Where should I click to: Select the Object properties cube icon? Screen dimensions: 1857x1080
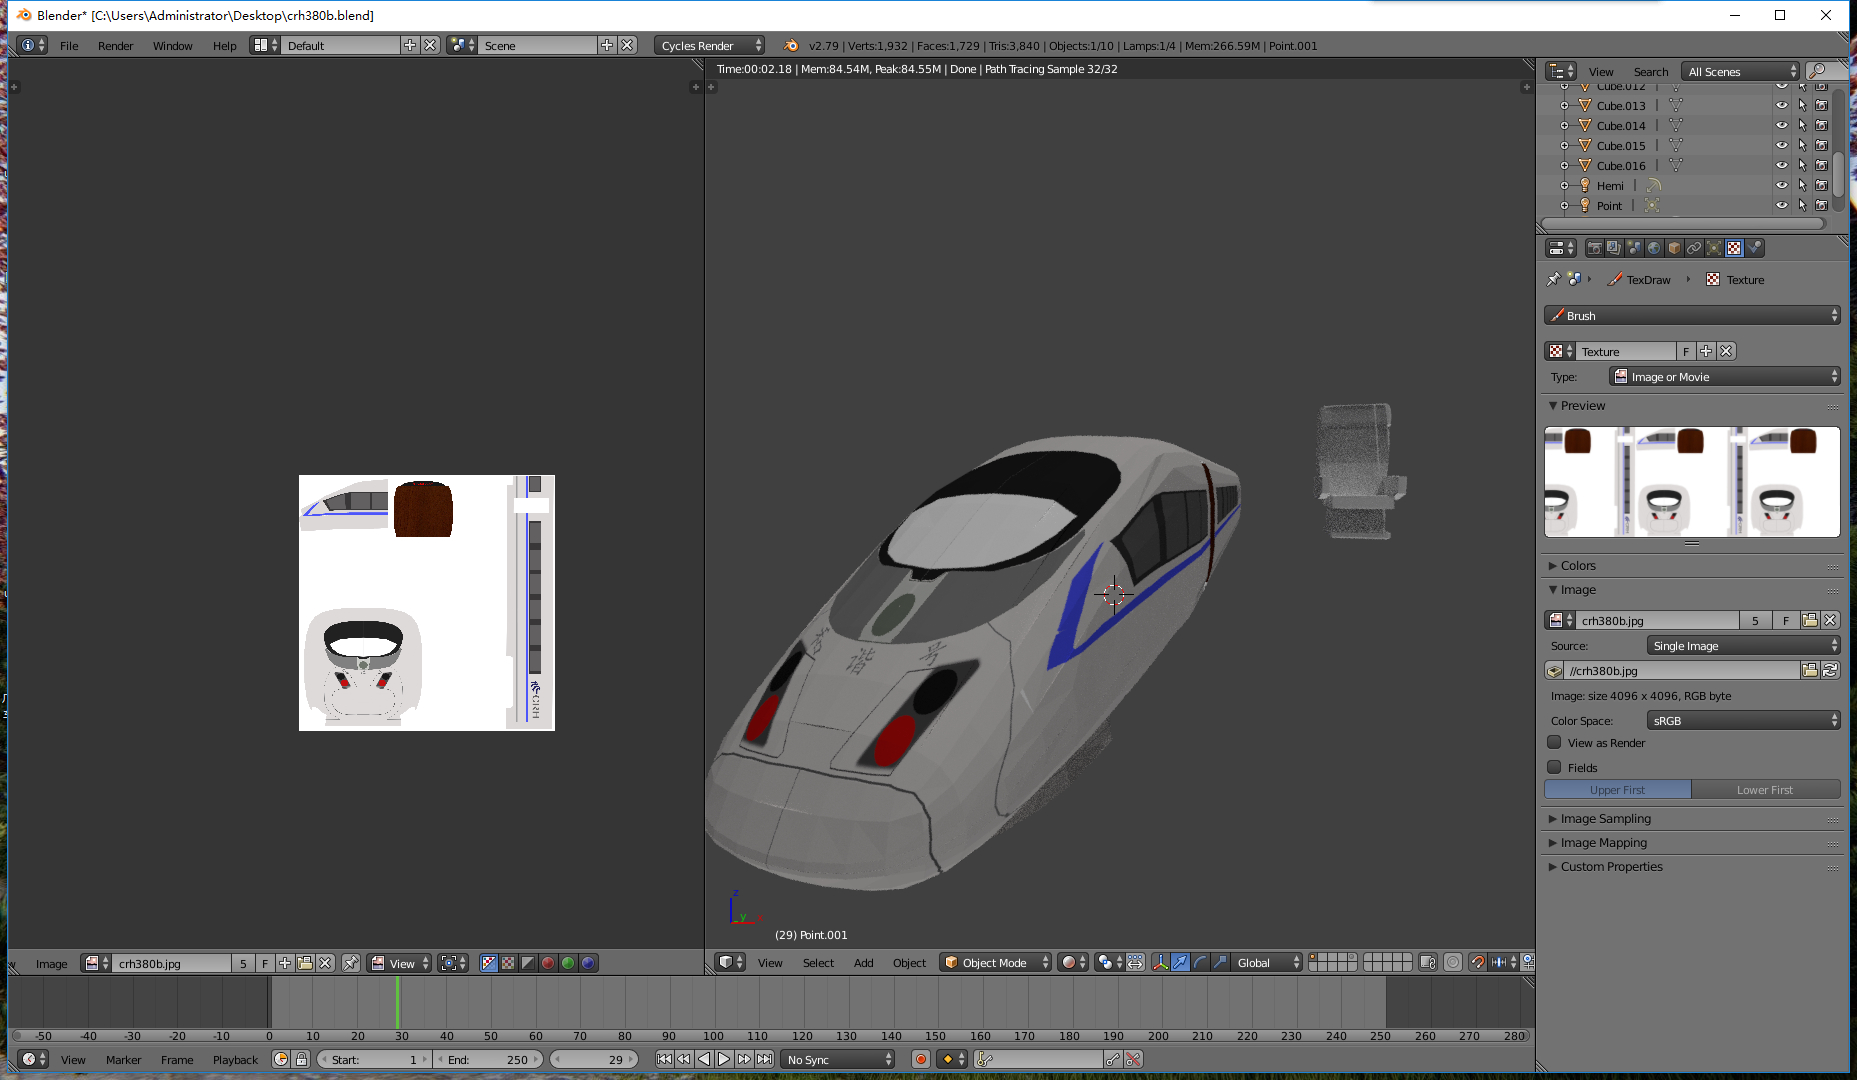[1674, 248]
